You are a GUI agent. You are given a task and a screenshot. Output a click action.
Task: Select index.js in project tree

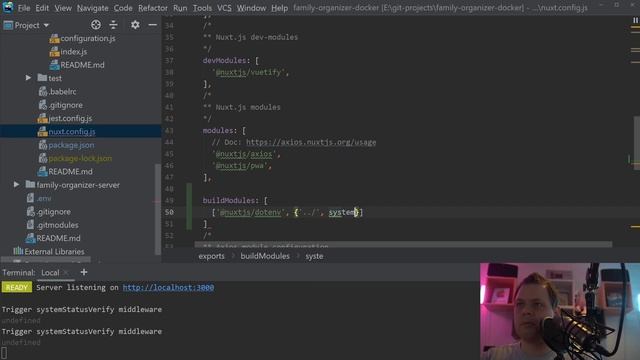[73, 52]
